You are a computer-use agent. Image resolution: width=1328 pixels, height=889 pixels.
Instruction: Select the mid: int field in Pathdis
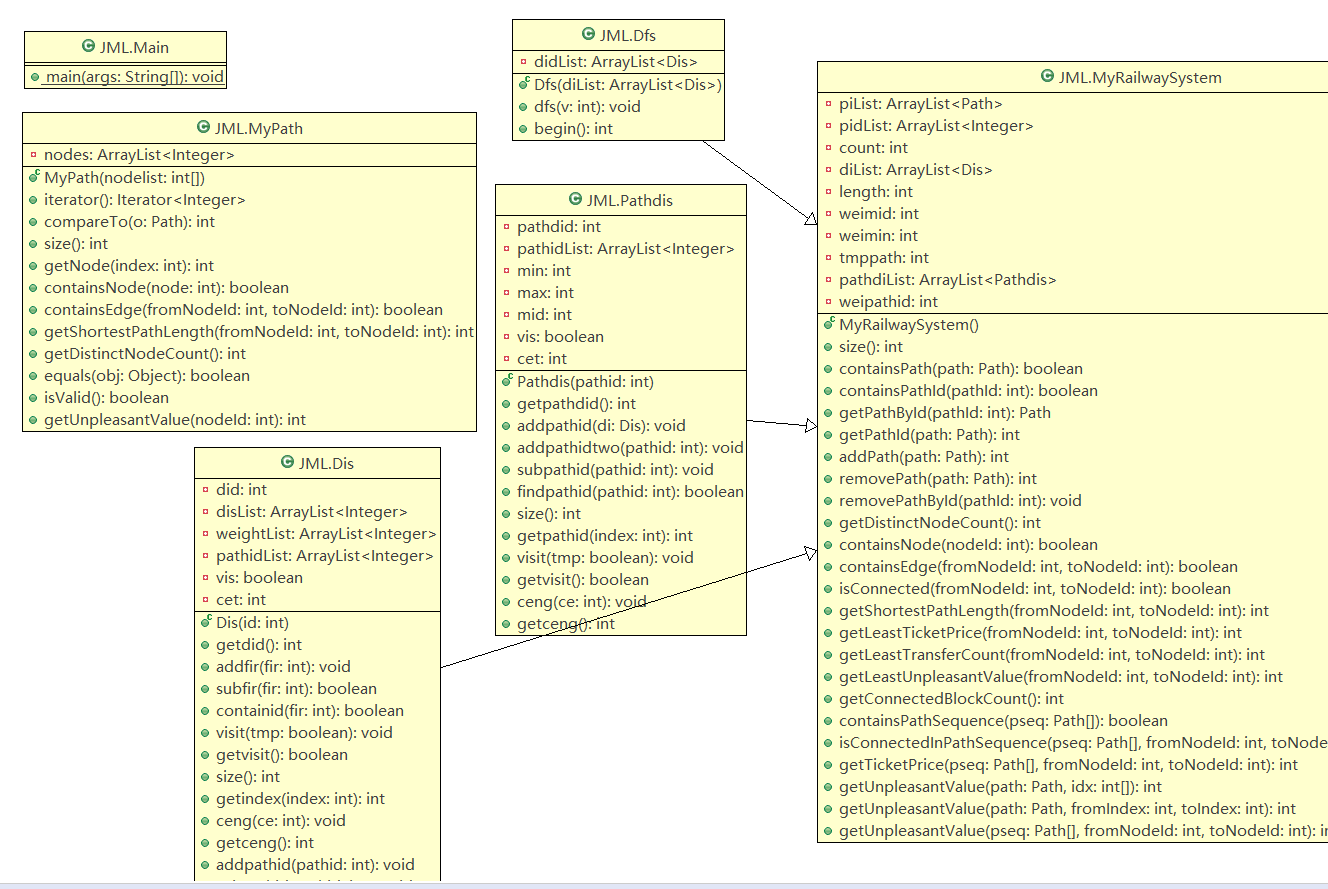[x=543, y=315]
